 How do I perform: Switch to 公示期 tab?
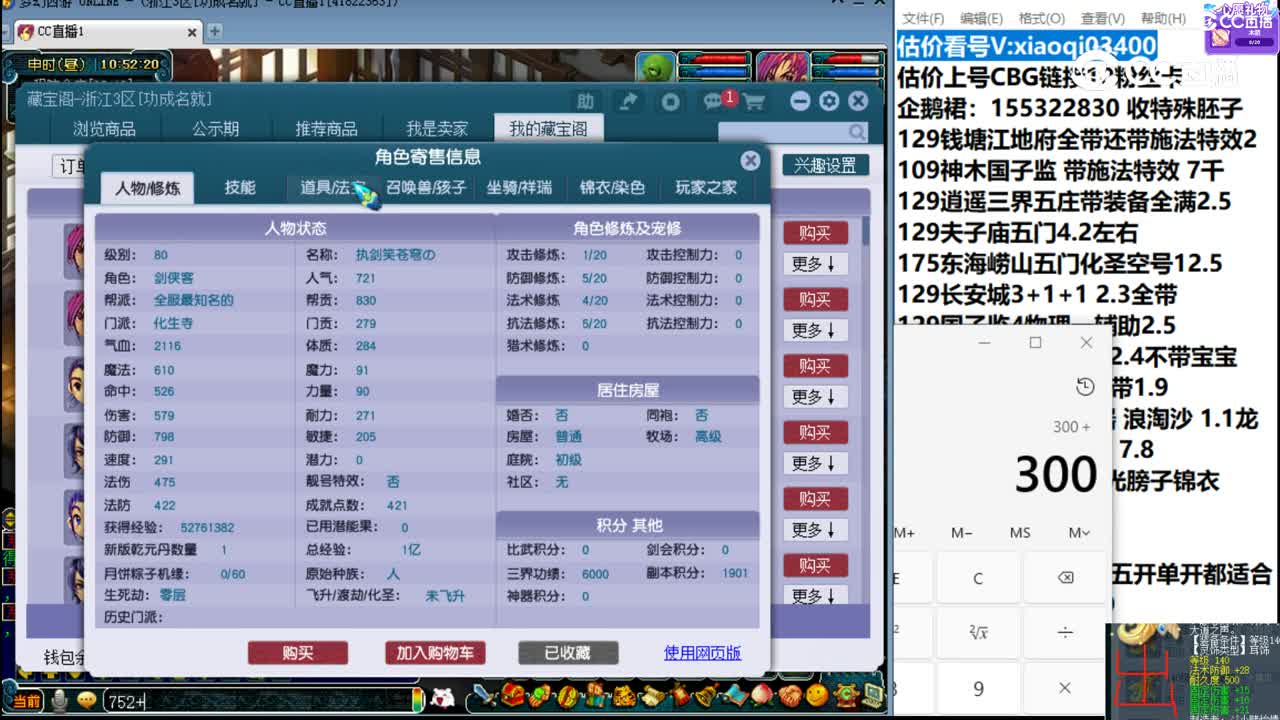215,129
